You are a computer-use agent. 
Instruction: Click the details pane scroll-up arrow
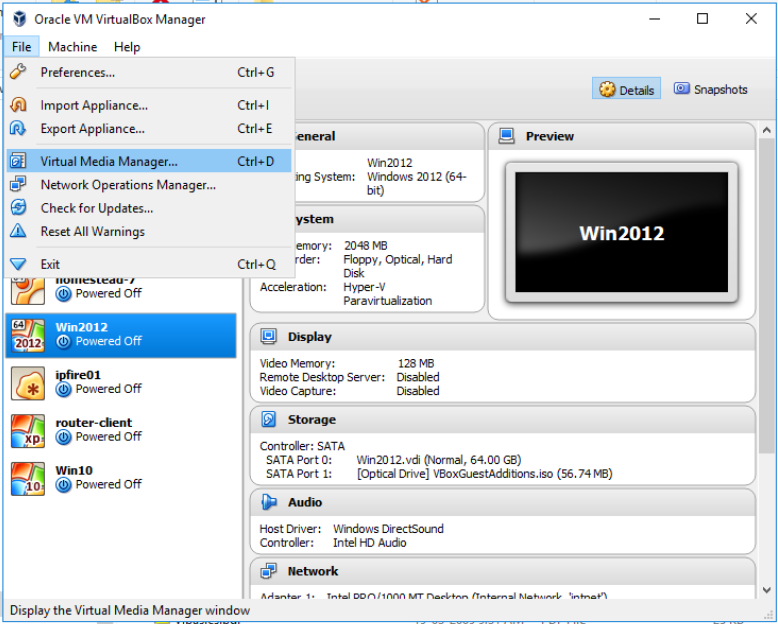tap(767, 130)
